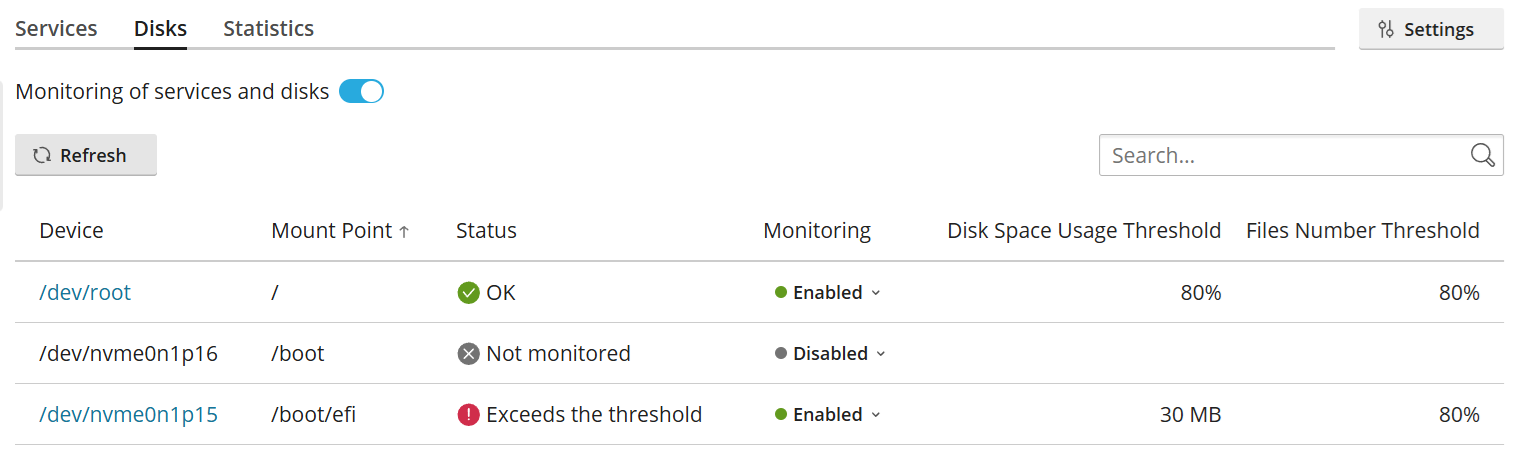Click the Settings sliders icon
Image resolution: width=1518 pixels, height=459 pixels.
click(x=1386, y=29)
